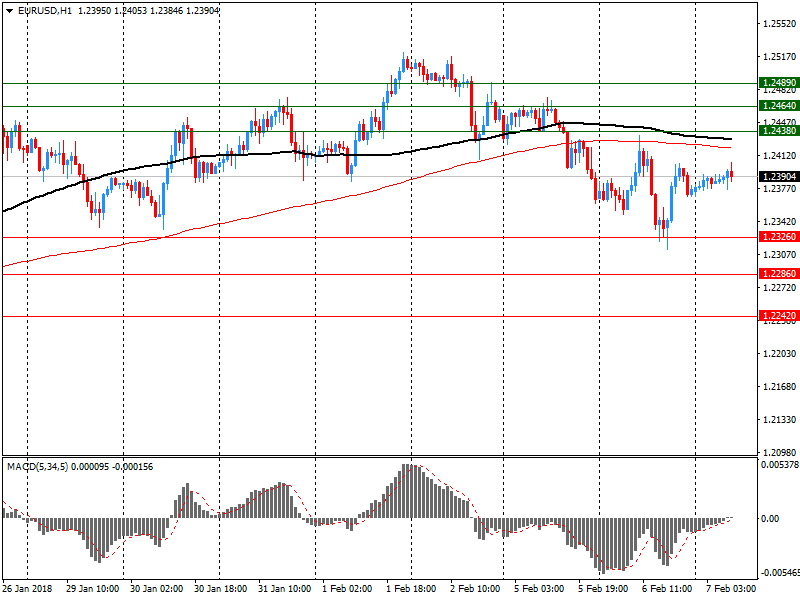Click the red moving average curve
The width and height of the screenshot is (800, 600).
tap(300, 207)
